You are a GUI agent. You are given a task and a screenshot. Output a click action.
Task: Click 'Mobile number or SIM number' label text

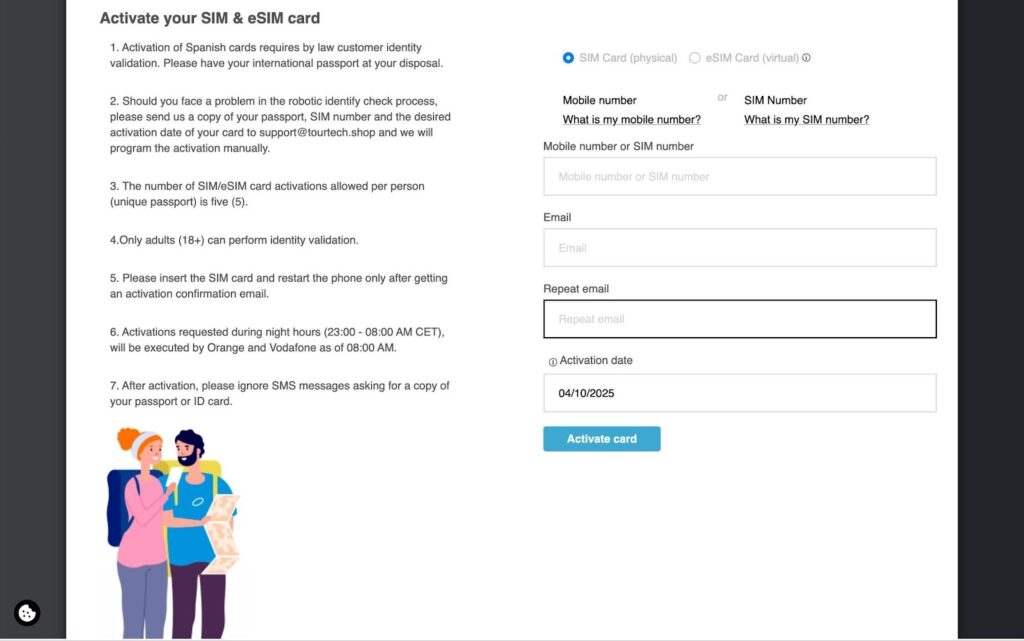point(618,147)
